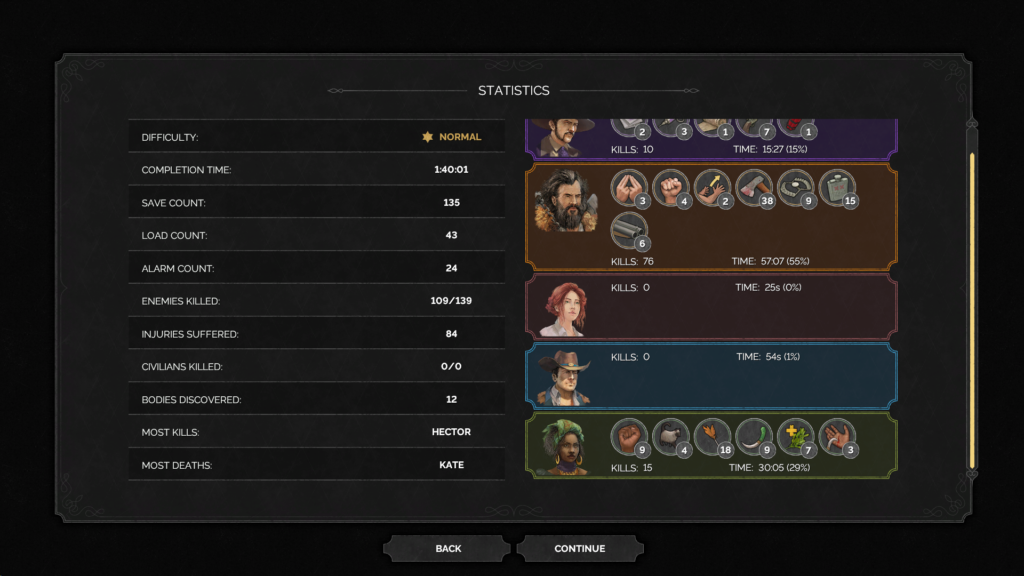Select Hector's sawed-off shotgun icon
This screenshot has width=1024, height=576.
[629, 231]
